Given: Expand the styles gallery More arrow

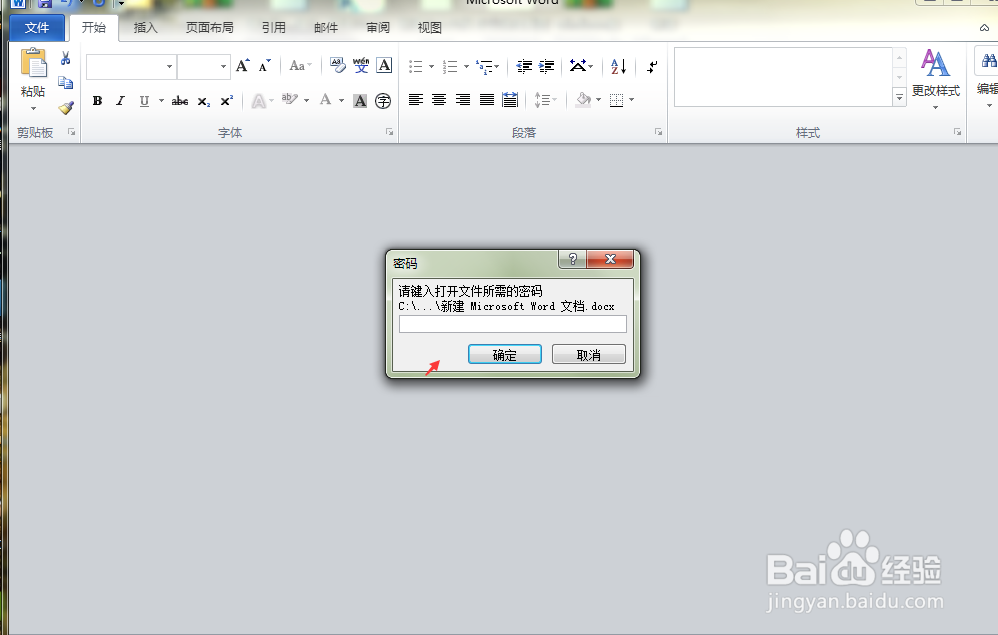Looking at the screenshot, I should 899,97.
